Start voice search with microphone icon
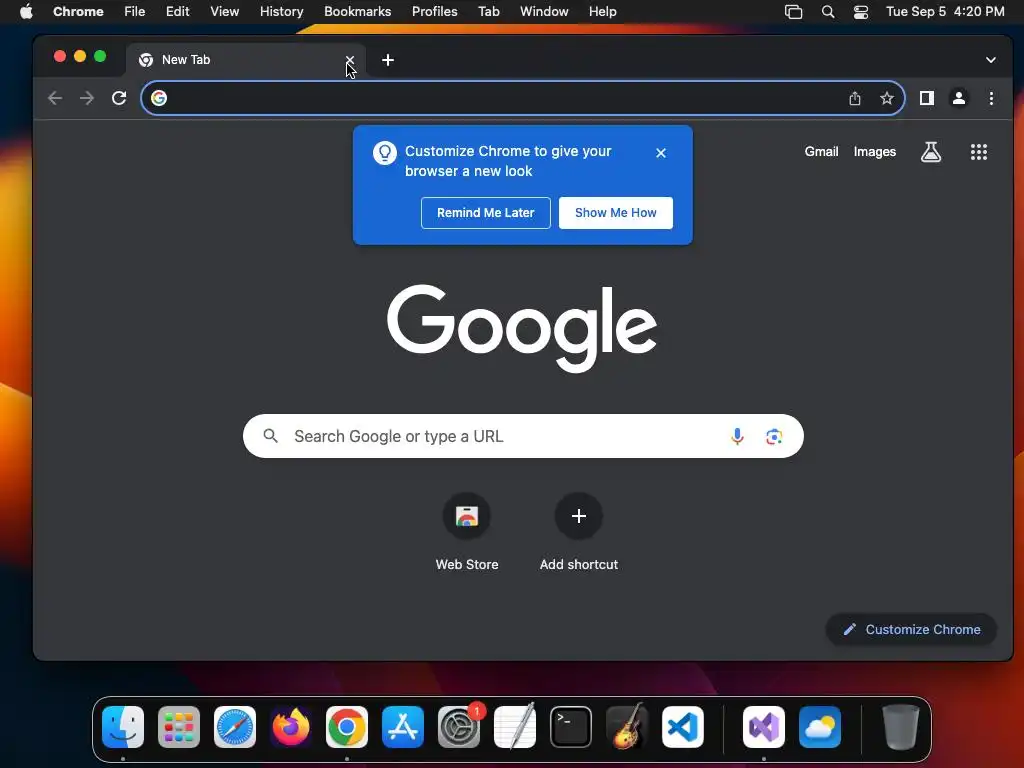1024x768 pixels. pos(737,436)
